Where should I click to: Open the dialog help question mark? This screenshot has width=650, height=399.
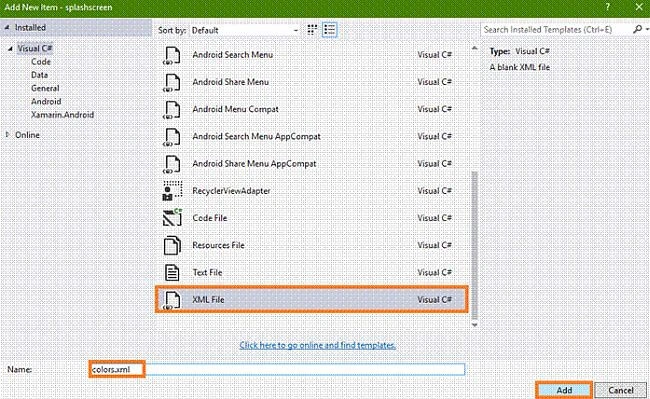click(x=607, y=7)
